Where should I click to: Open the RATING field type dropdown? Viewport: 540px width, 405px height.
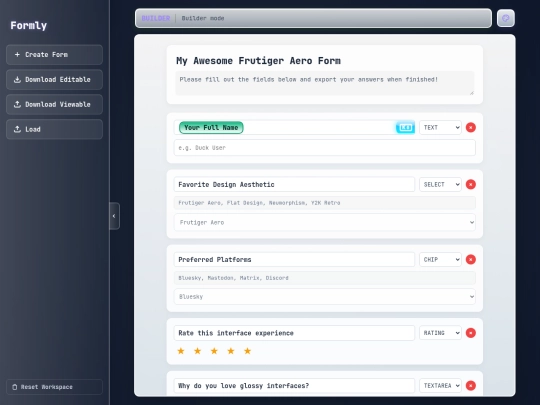pyautogui.click(x=440, y=333)
